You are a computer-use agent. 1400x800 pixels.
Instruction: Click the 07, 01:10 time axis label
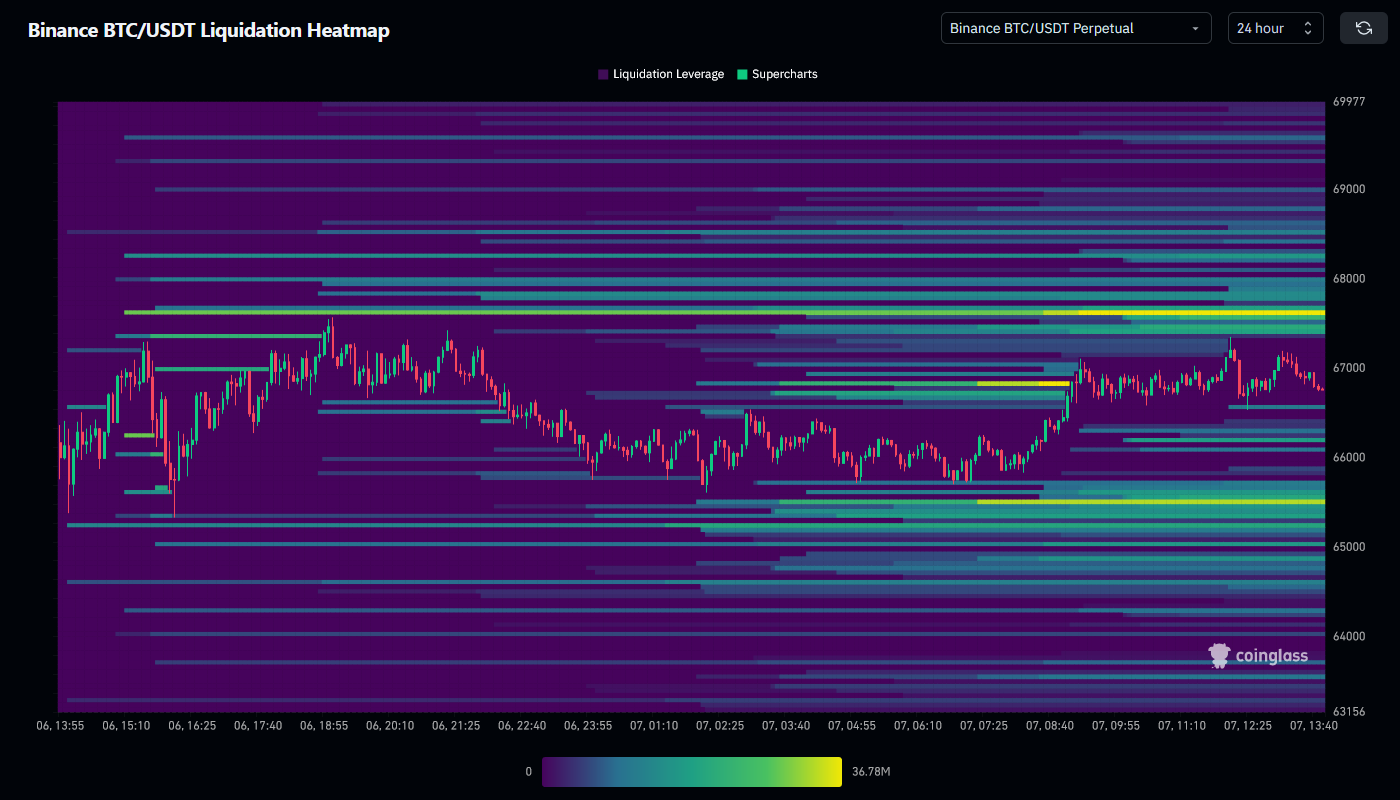point(654,726)
